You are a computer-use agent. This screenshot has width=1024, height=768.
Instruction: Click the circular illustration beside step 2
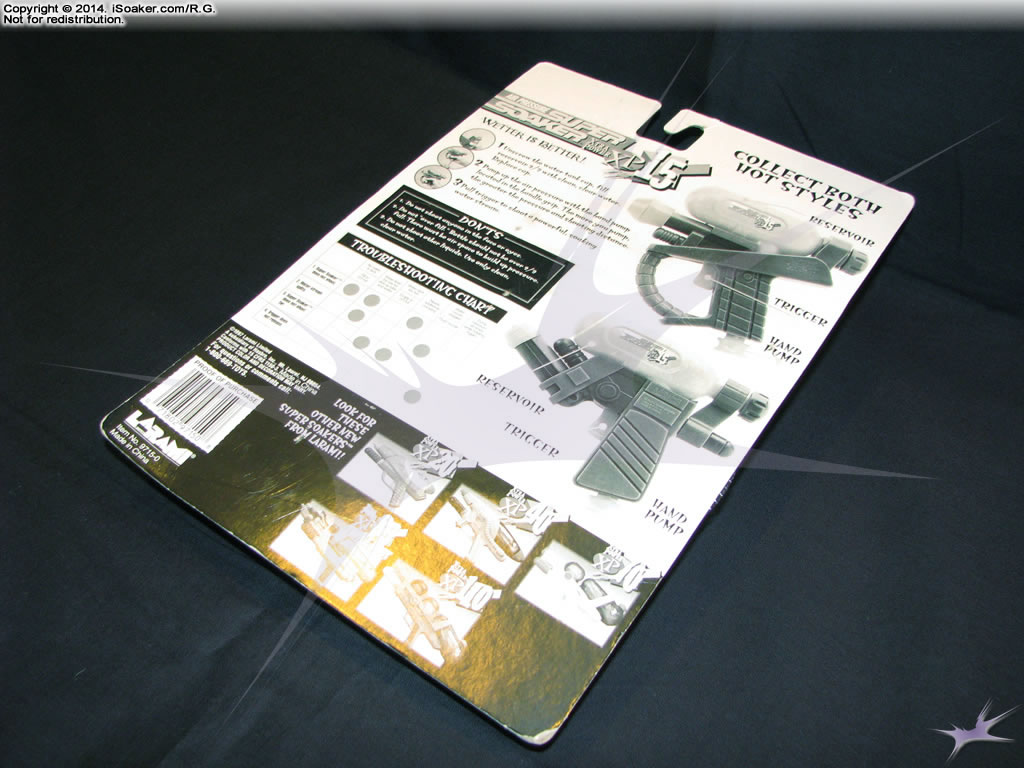(x=455, y=157)
